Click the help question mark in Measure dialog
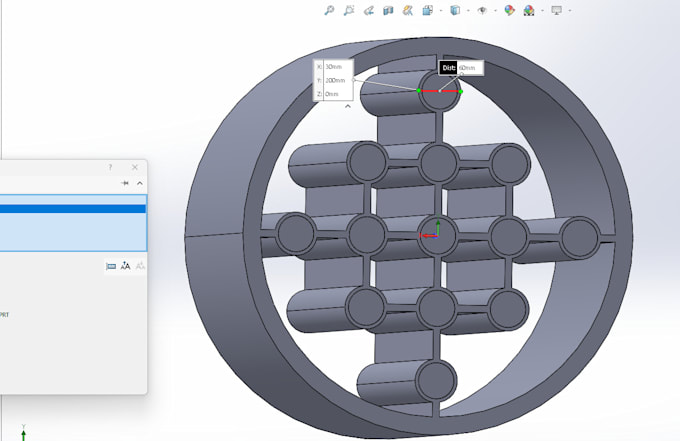This screenshot has height=441, width=680. tap(110, 167)
